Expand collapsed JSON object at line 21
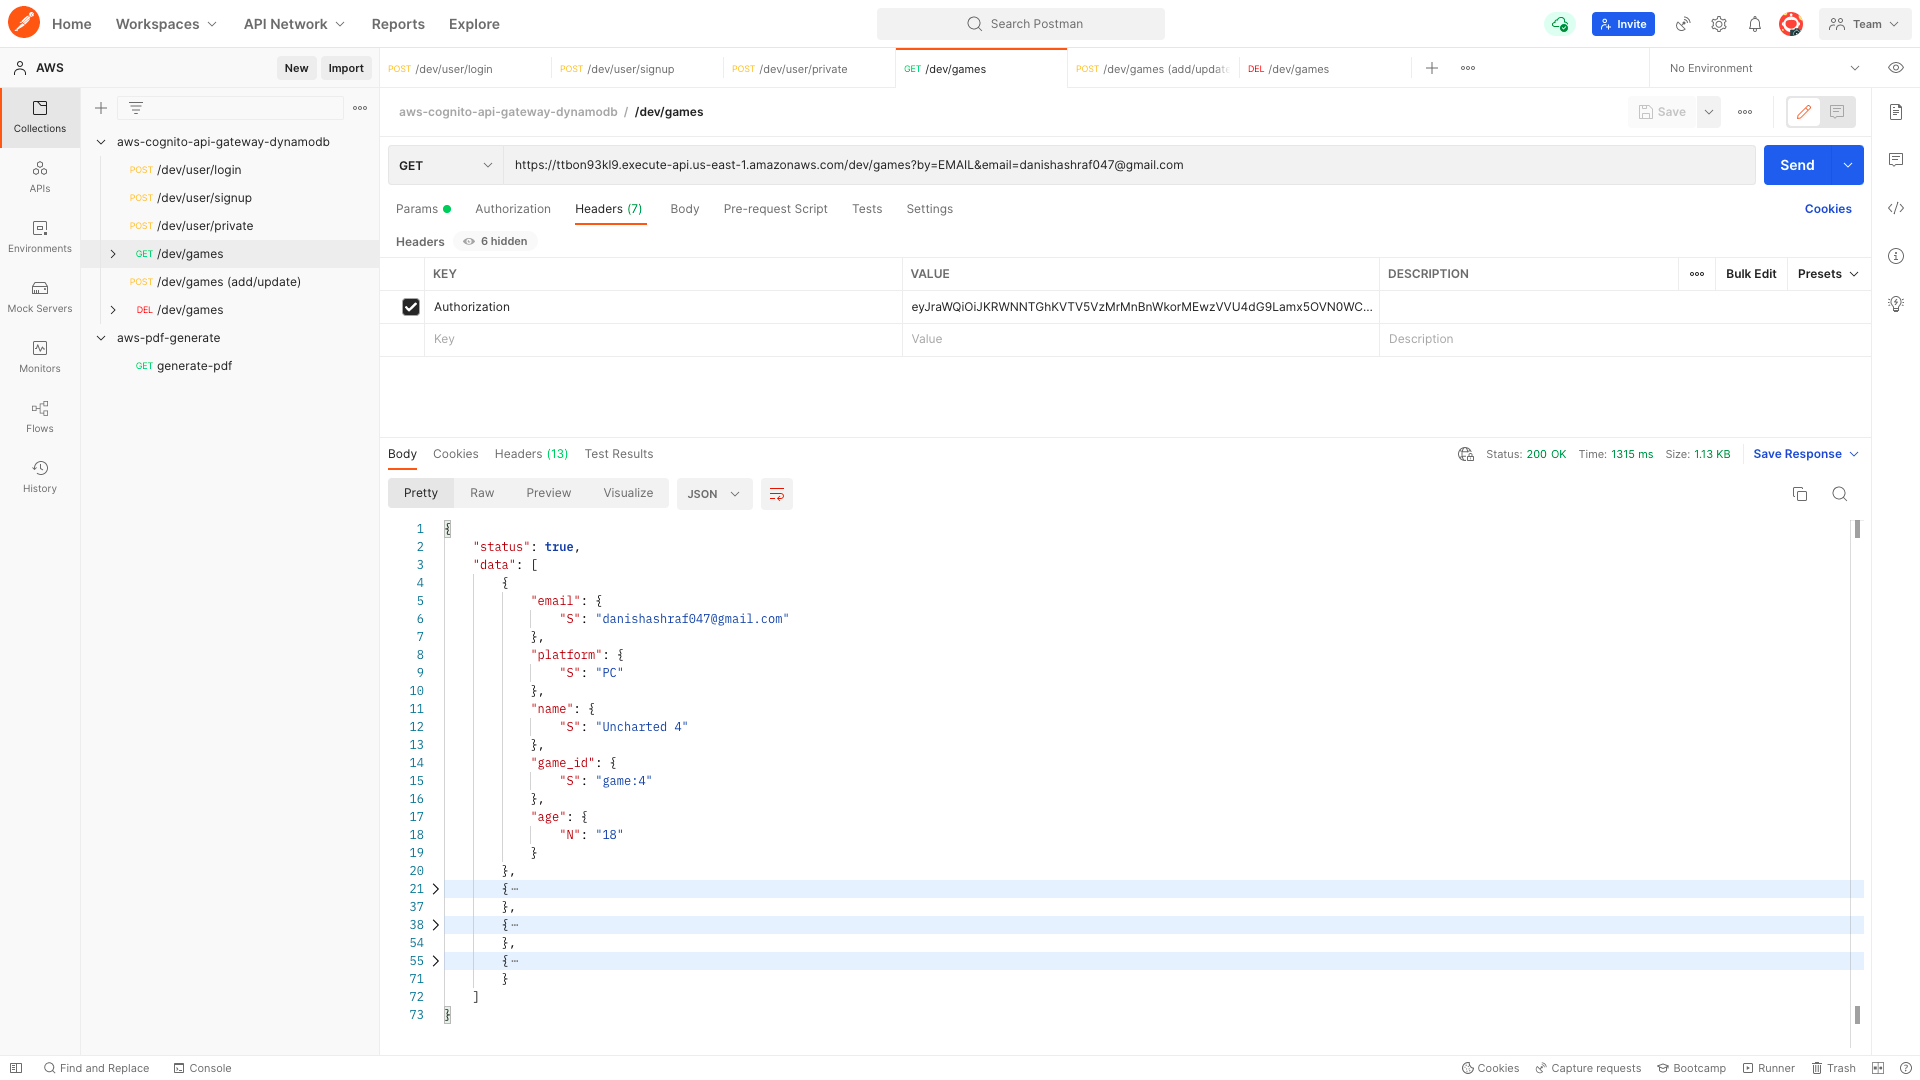Screen dimensions: 1920x1080 [436, 889]
